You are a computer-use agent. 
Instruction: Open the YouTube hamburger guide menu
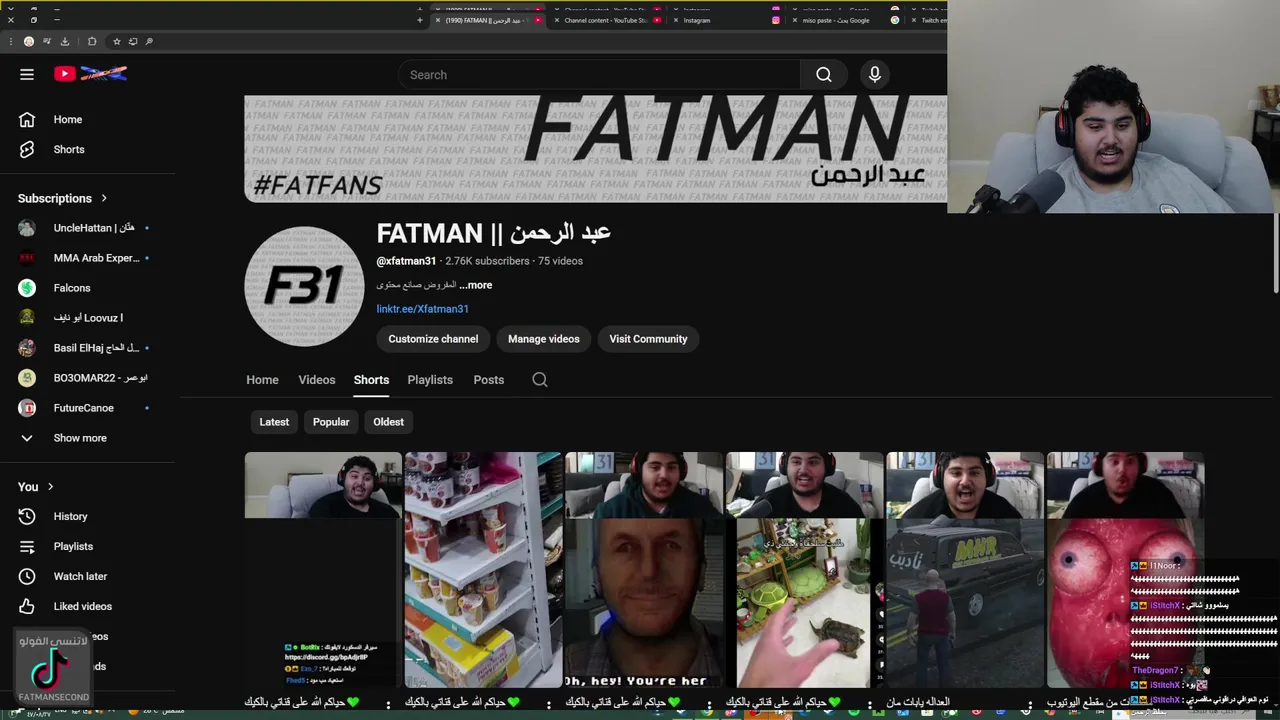[27, 74]
